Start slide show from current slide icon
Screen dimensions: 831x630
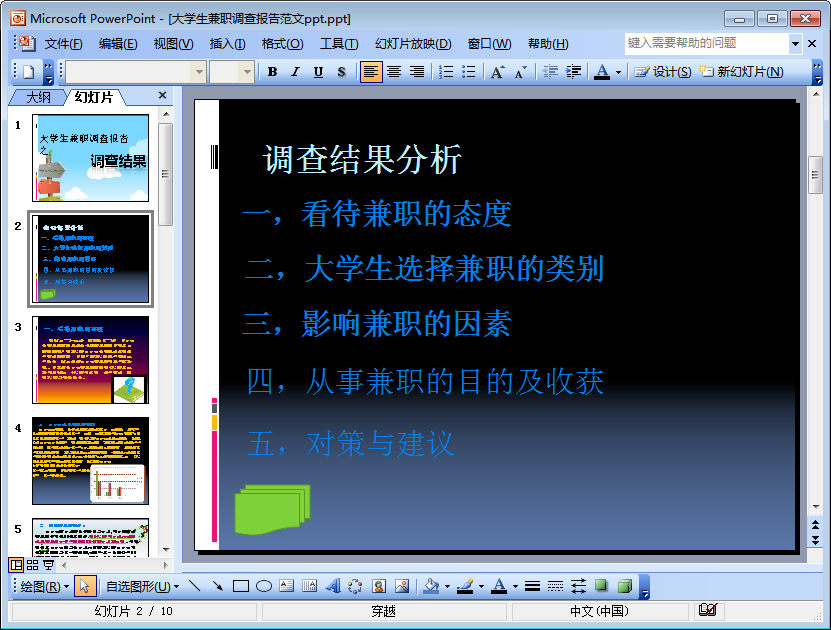(x=48, y=565)
